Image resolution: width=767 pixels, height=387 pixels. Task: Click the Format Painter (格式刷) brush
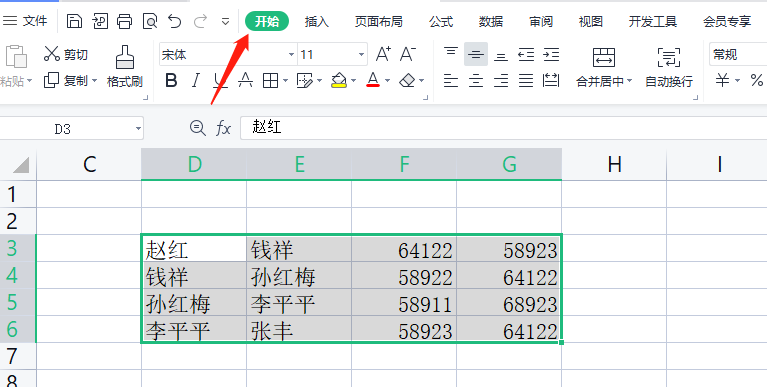click(125, 66)
